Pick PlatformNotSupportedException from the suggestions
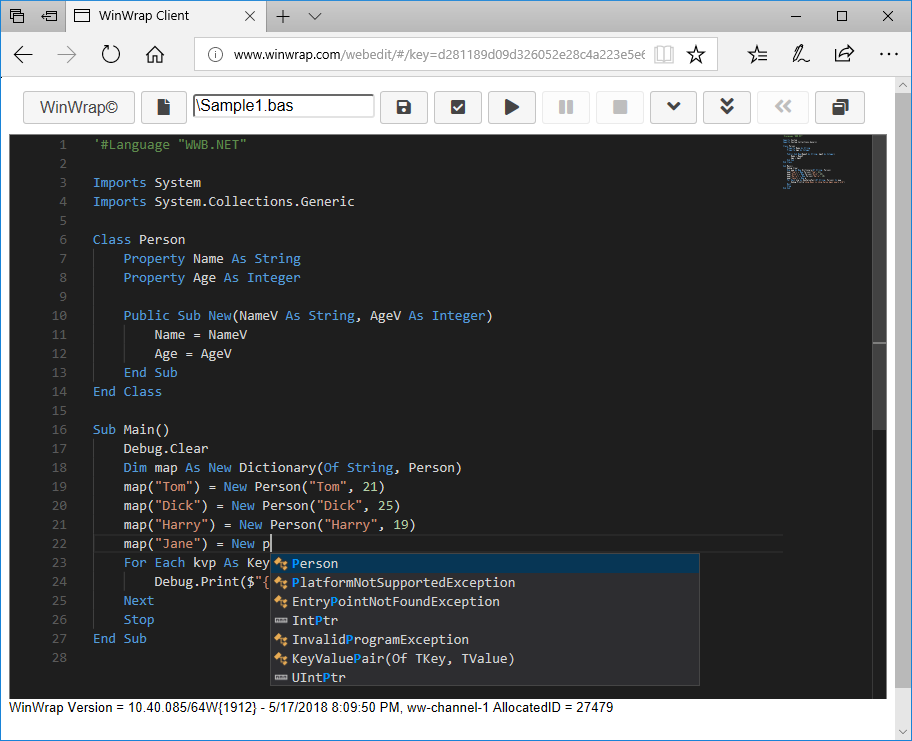 [x=403, y=583]
